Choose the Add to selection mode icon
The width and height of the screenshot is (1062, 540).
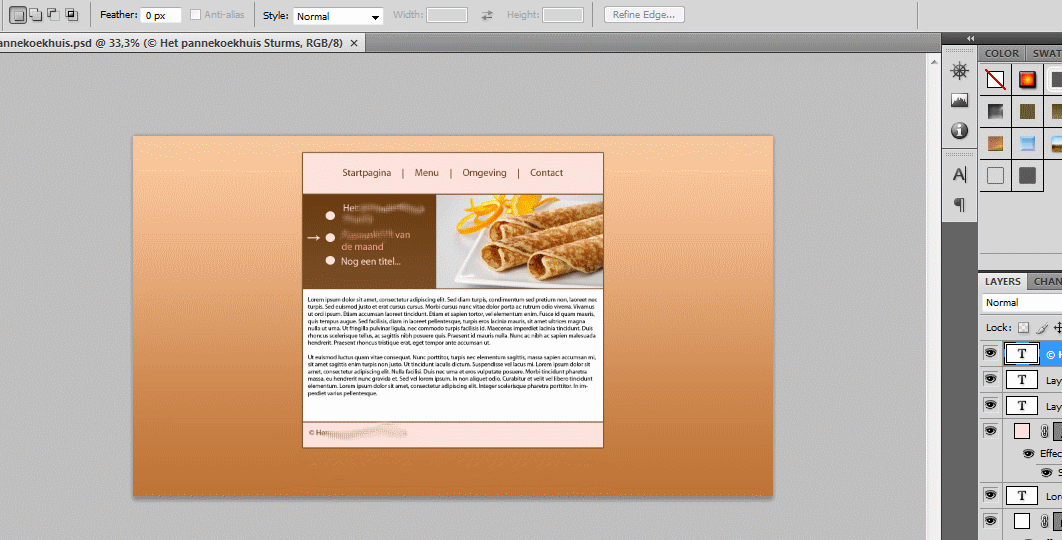pos(35,15)
